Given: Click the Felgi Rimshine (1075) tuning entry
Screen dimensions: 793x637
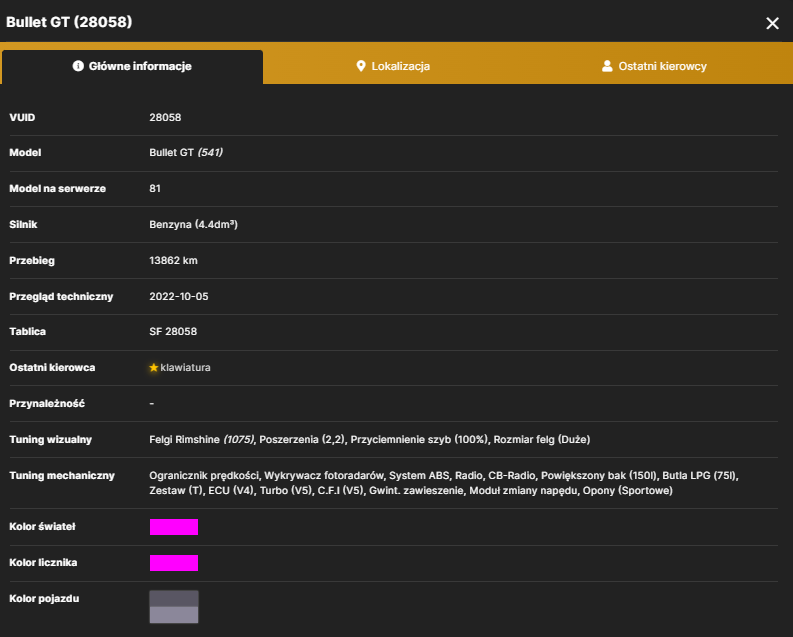Looking at the screenshot, I should click(x=202, y=440).
